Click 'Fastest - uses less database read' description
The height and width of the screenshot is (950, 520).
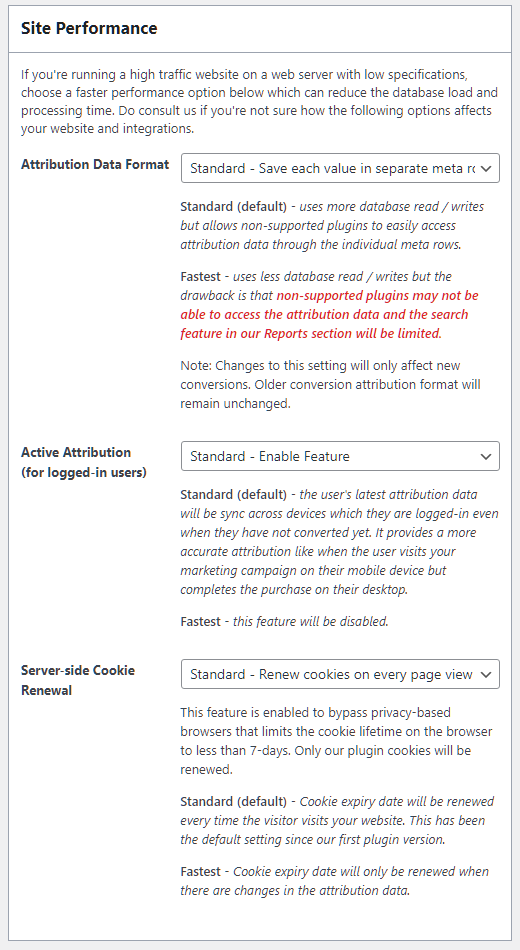coord(329,305)
